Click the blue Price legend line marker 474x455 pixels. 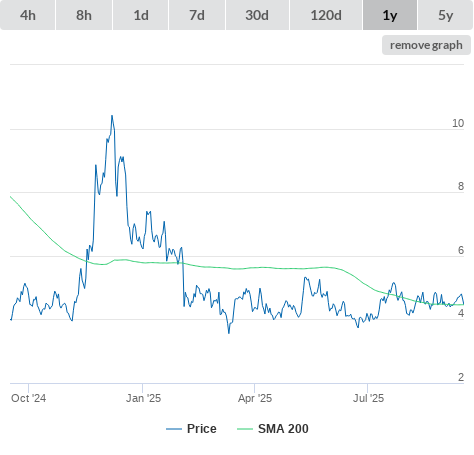click(174, 429)
